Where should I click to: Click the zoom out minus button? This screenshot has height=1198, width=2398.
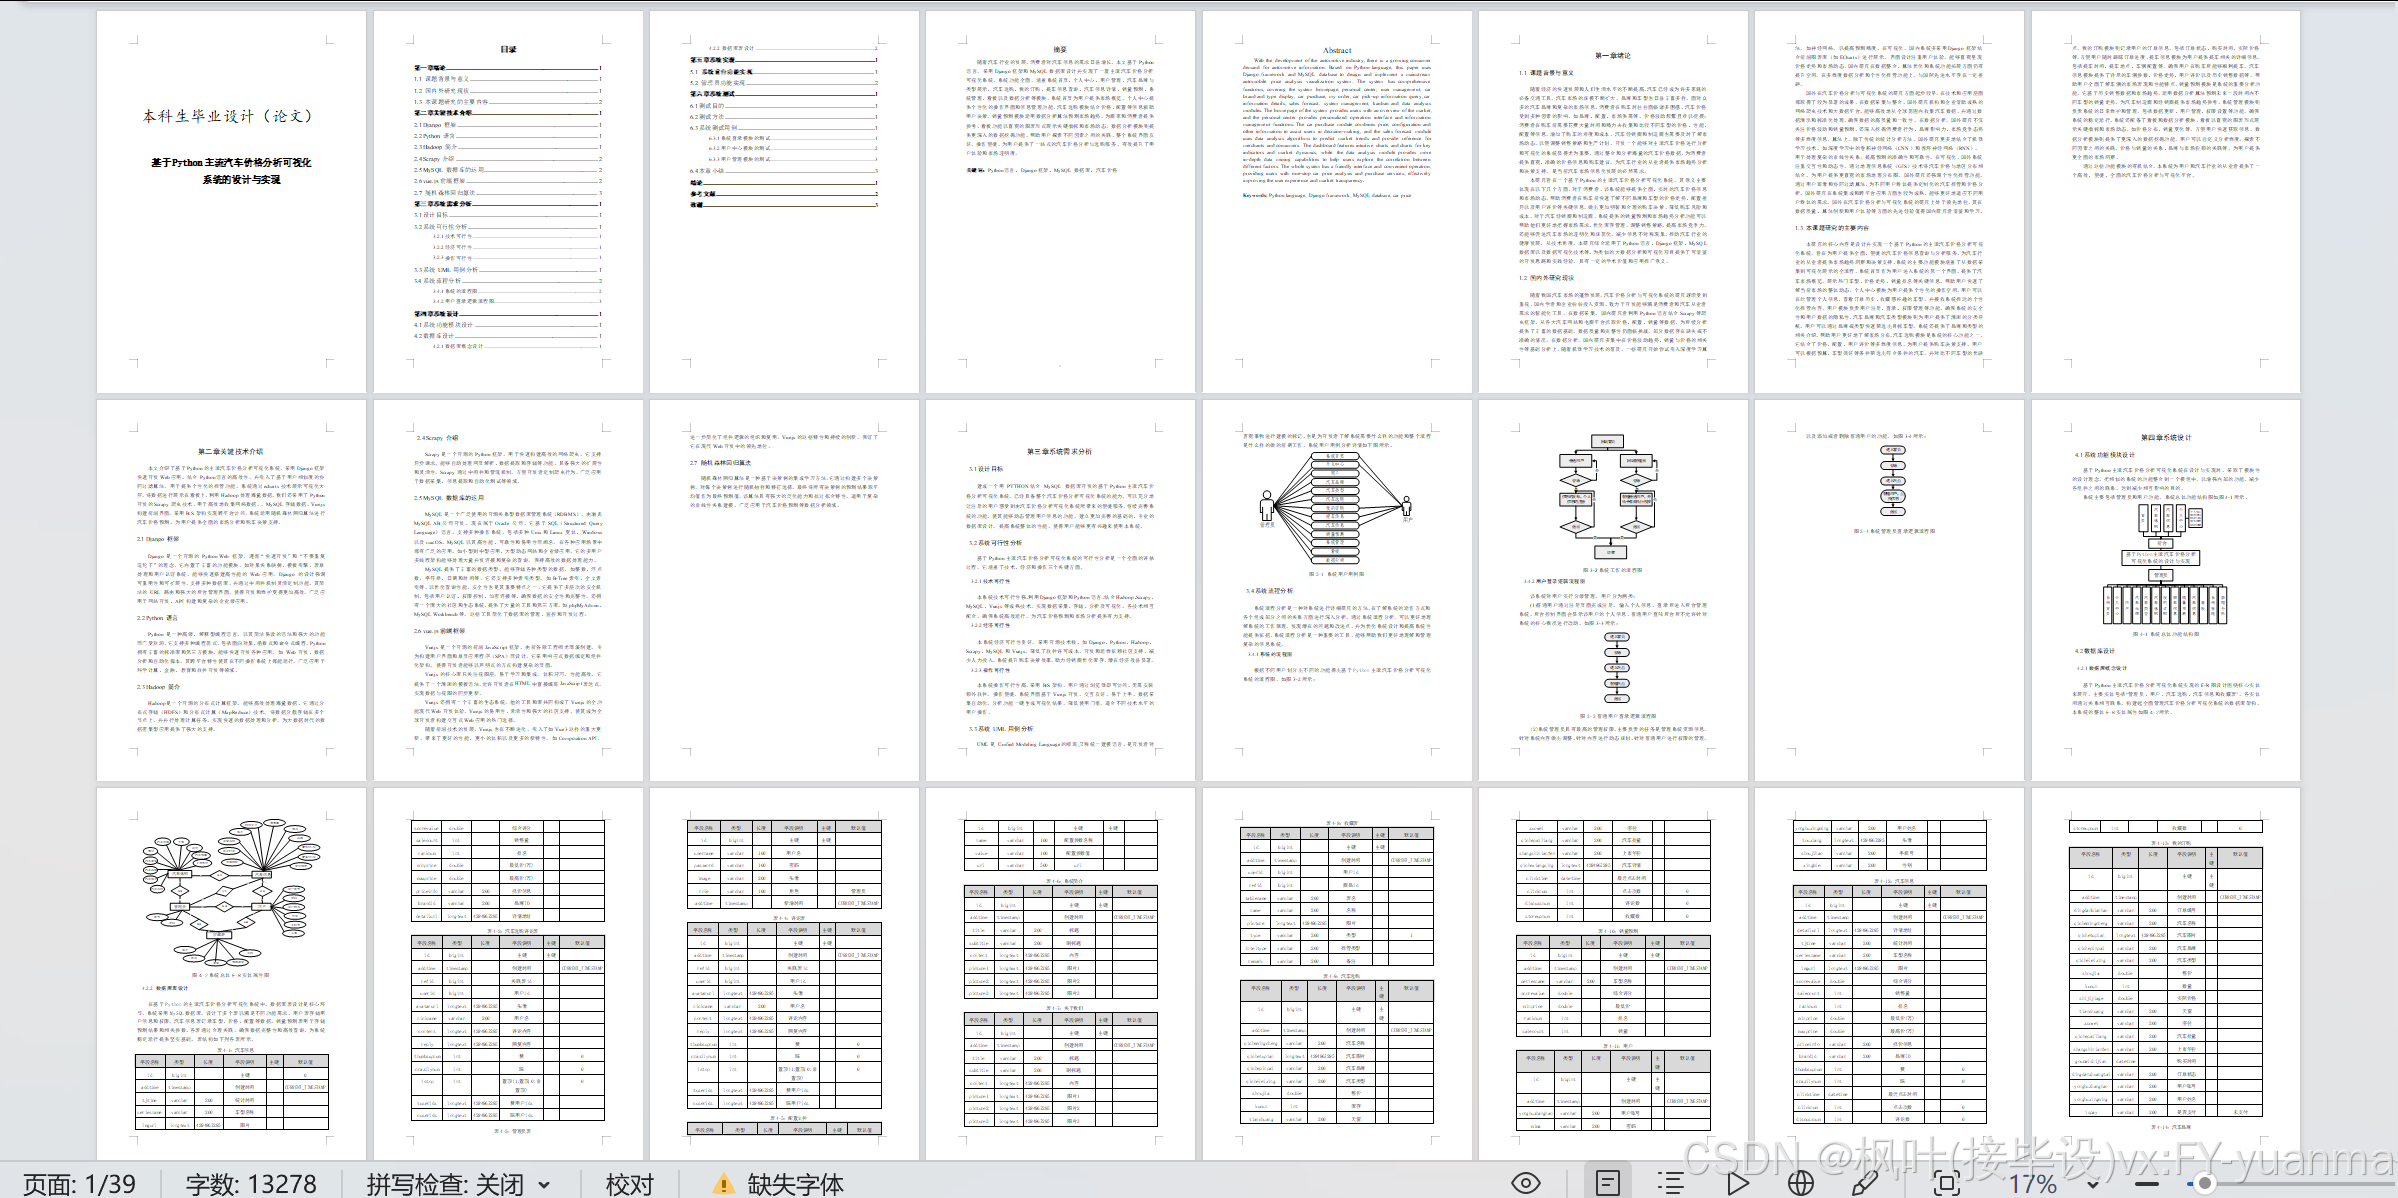2146,1183
